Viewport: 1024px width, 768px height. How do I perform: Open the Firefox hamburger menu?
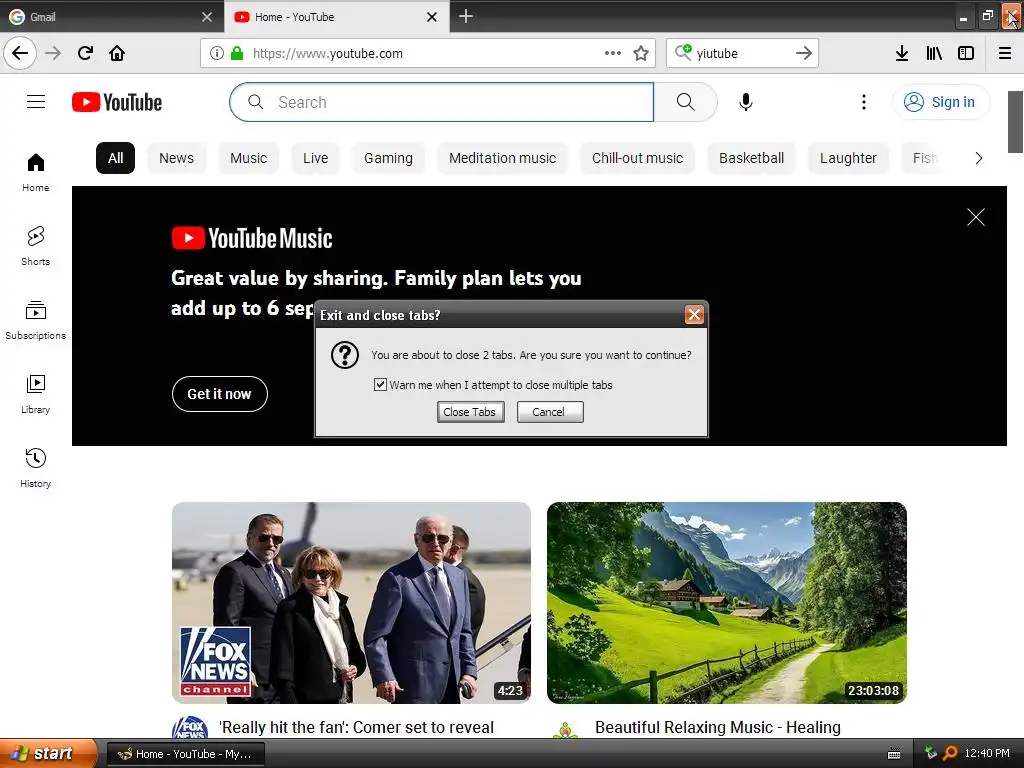point(1005,53)
